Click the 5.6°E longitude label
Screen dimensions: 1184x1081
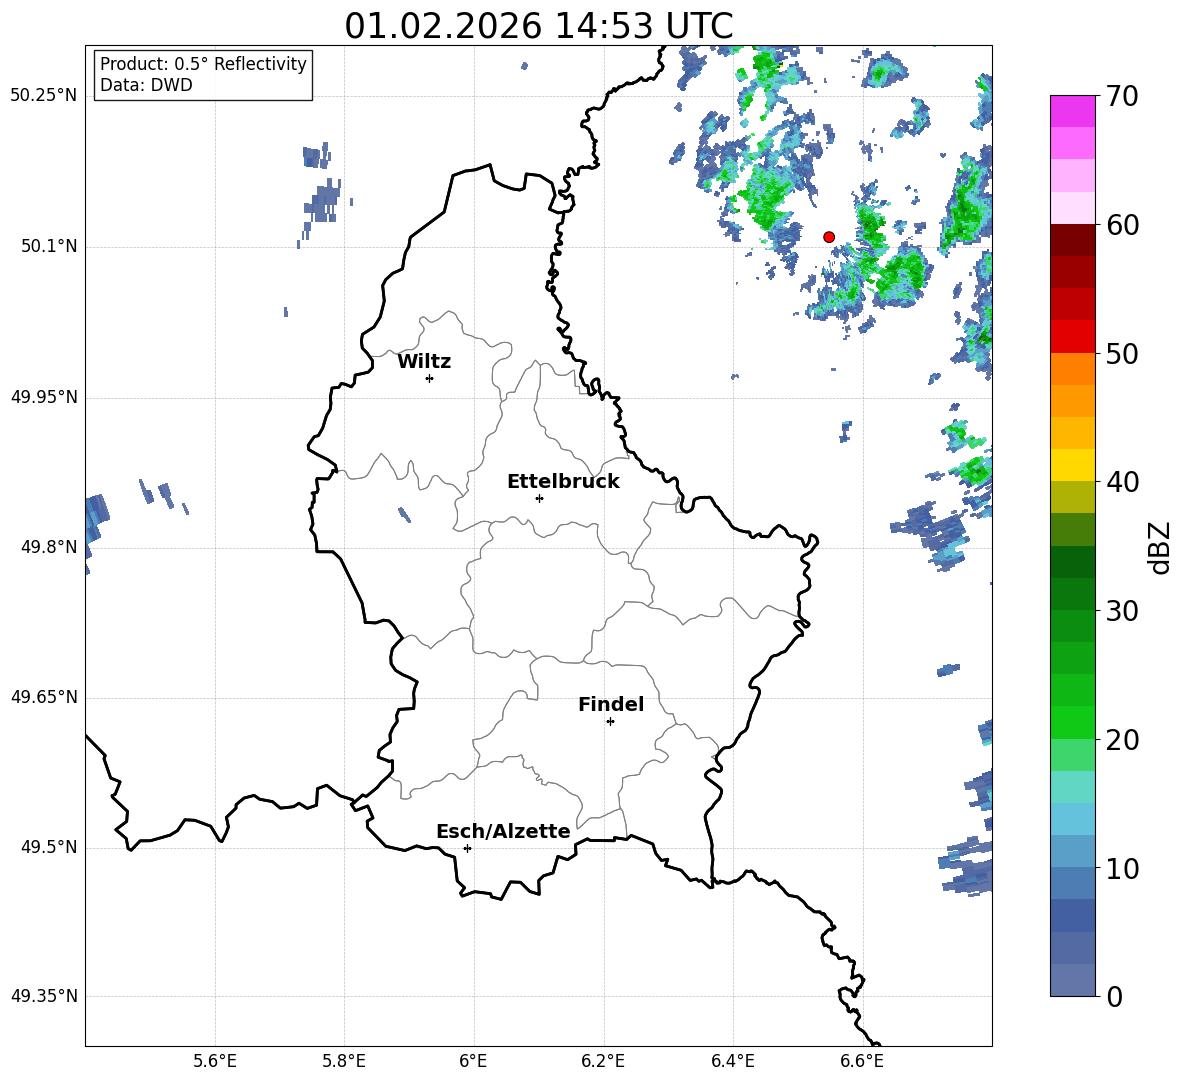tap(215, 1061)
